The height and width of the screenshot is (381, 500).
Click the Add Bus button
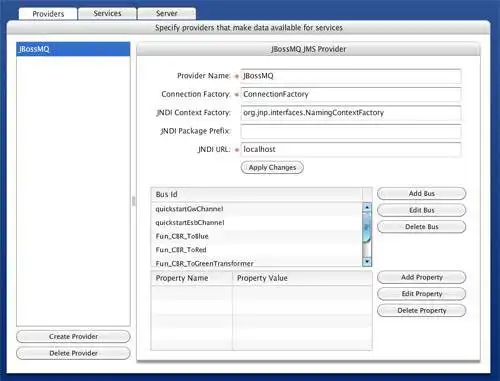[421, 194]
